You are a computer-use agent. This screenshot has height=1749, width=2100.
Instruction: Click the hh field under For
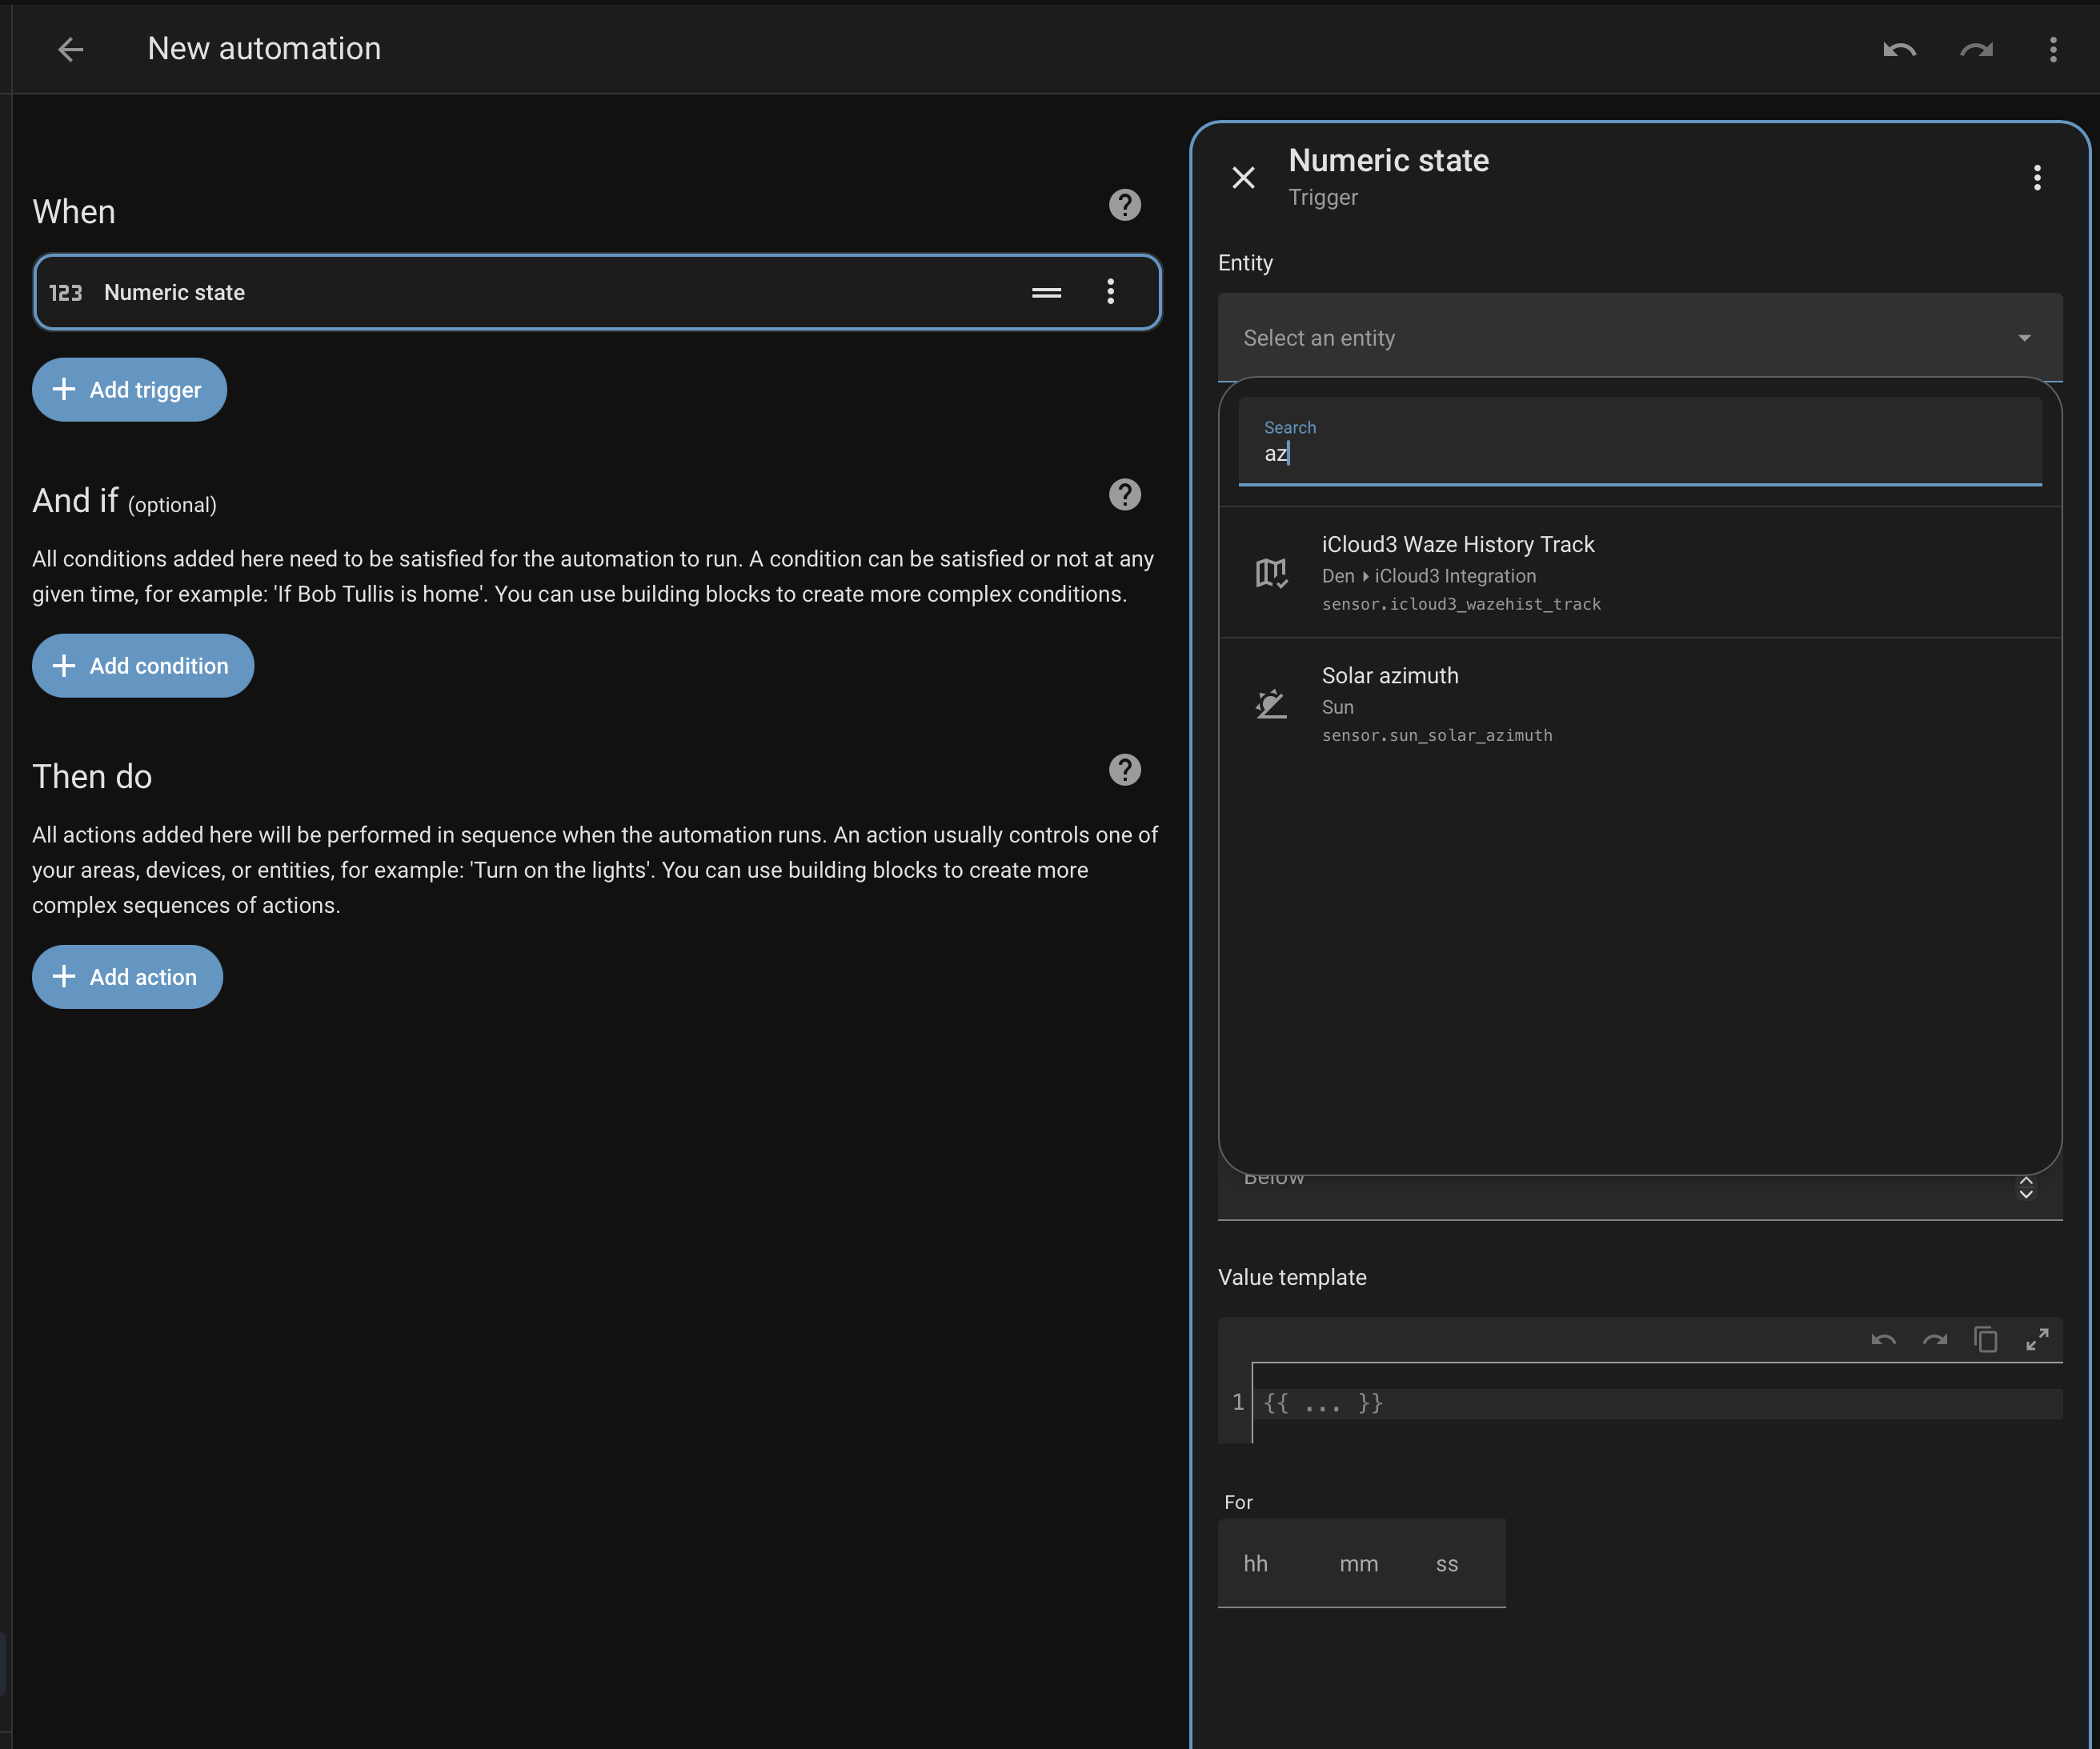(x=1256, y=1563)
